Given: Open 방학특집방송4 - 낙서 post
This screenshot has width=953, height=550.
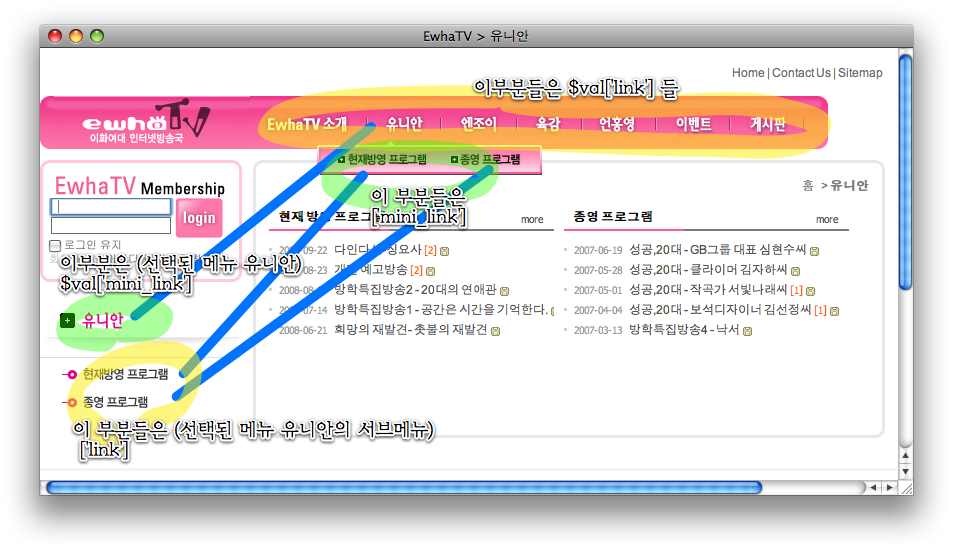Looking at the screenshot, I should point(684,330).
